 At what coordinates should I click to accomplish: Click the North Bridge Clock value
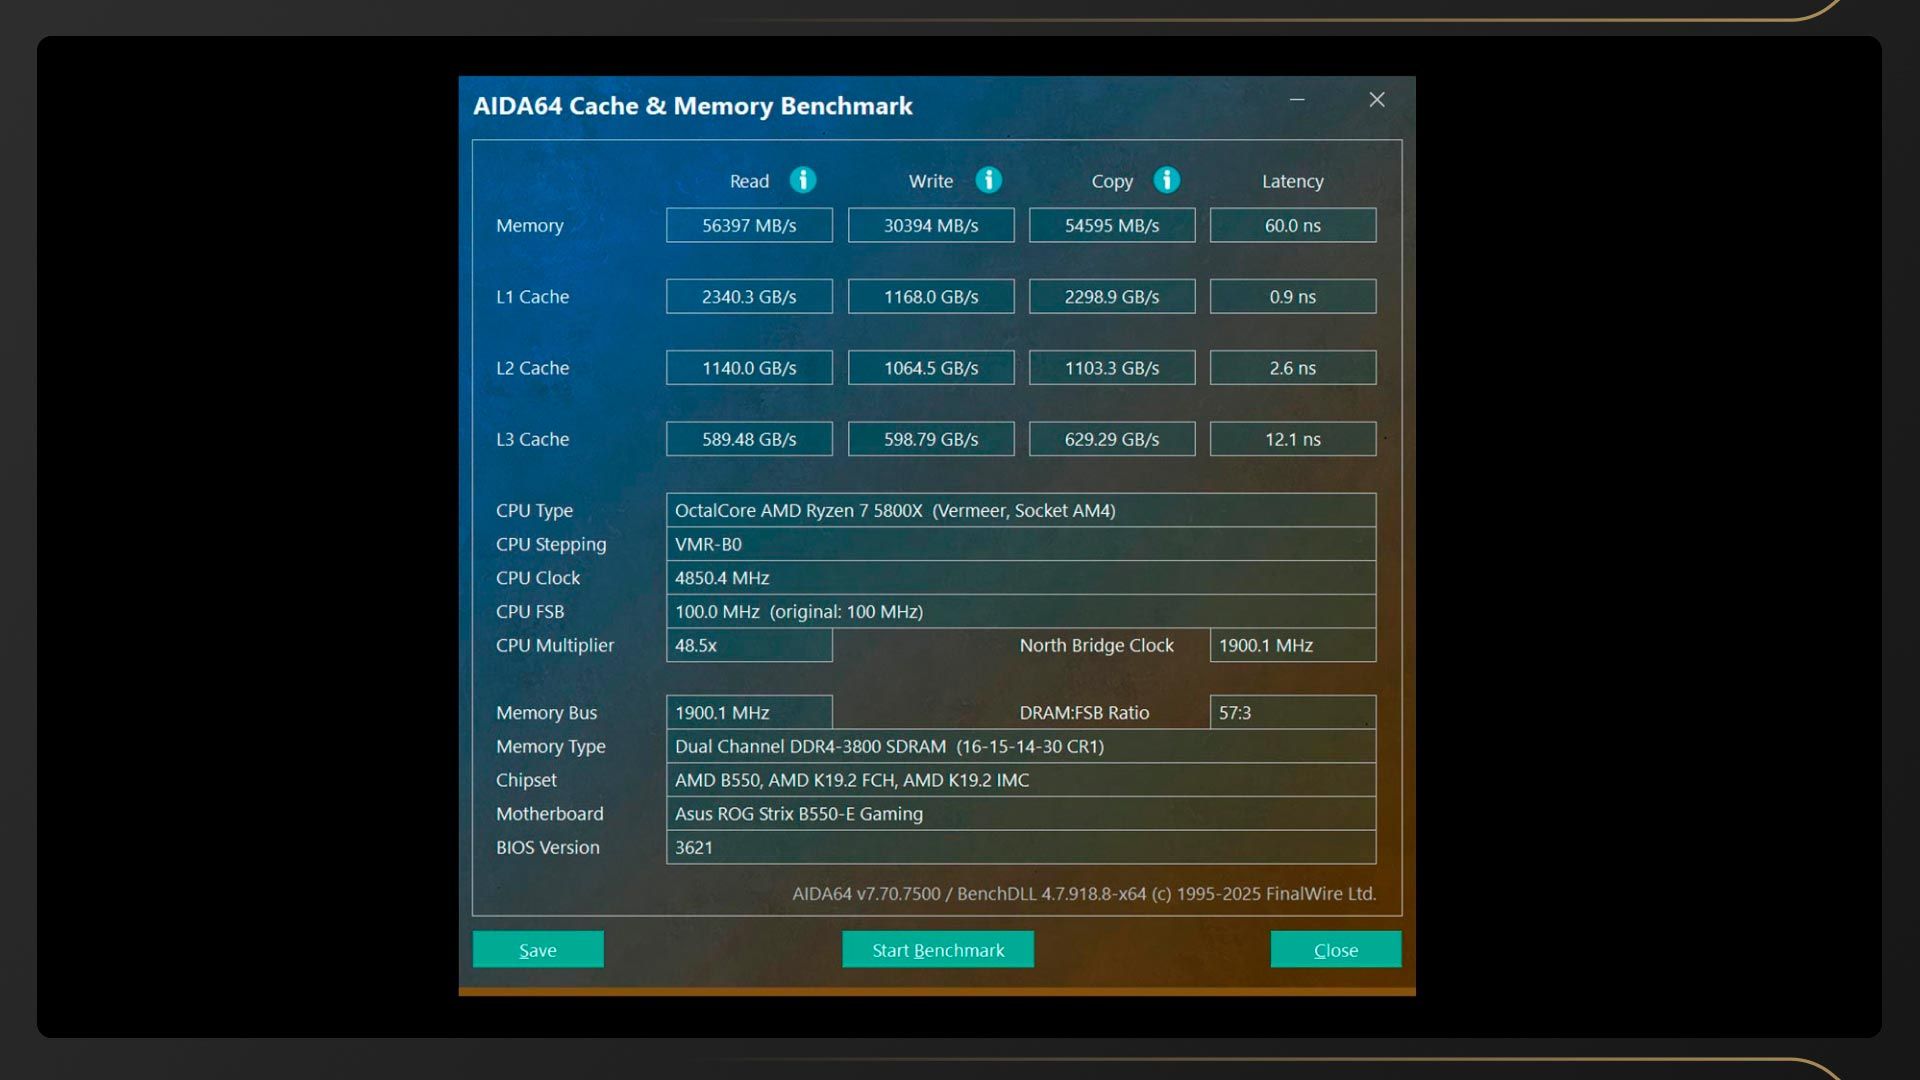click(x=1292, y=646)
